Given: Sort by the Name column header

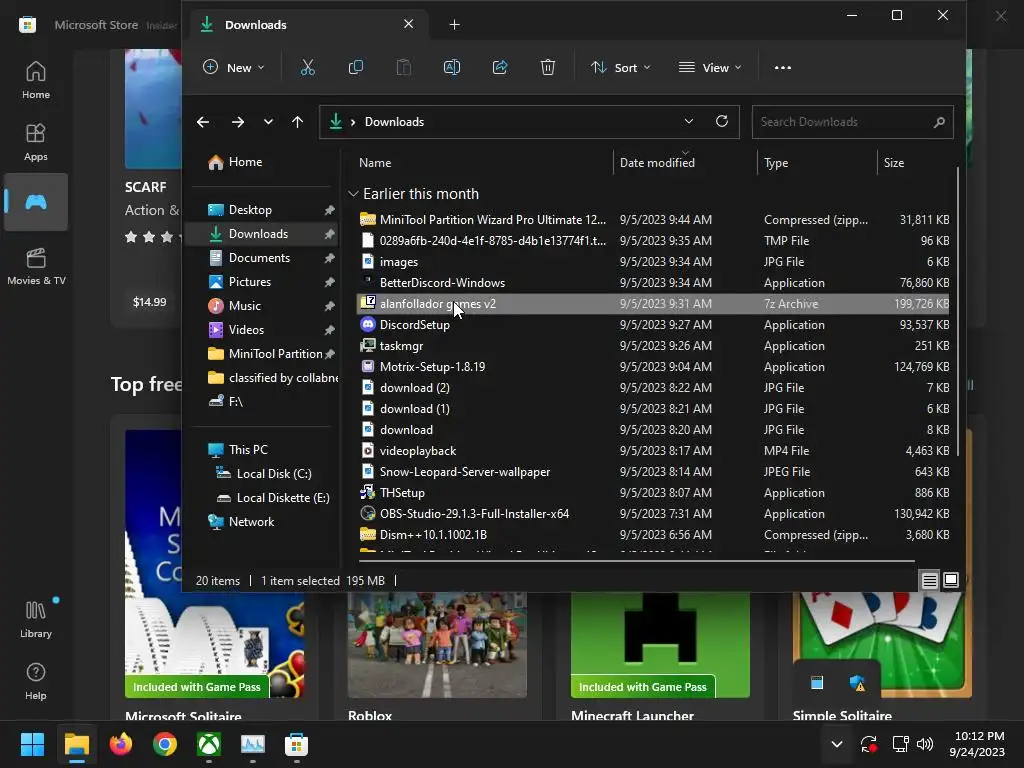Looking at the screenshot, I should click(375, 163).
